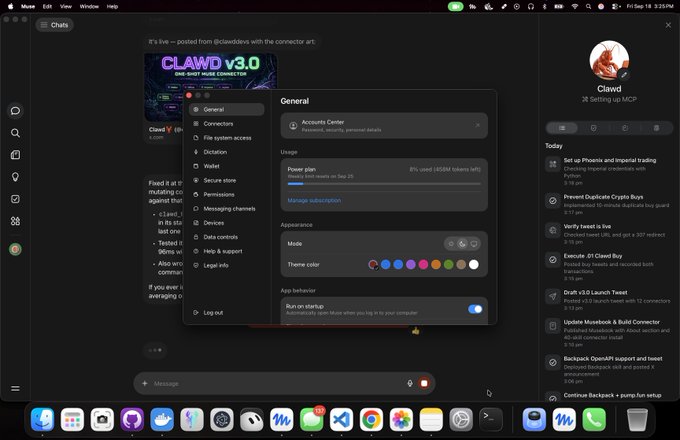This screenshot has height=440, width=680.
Task: Open File system access settings
Action: coord(226,138)
